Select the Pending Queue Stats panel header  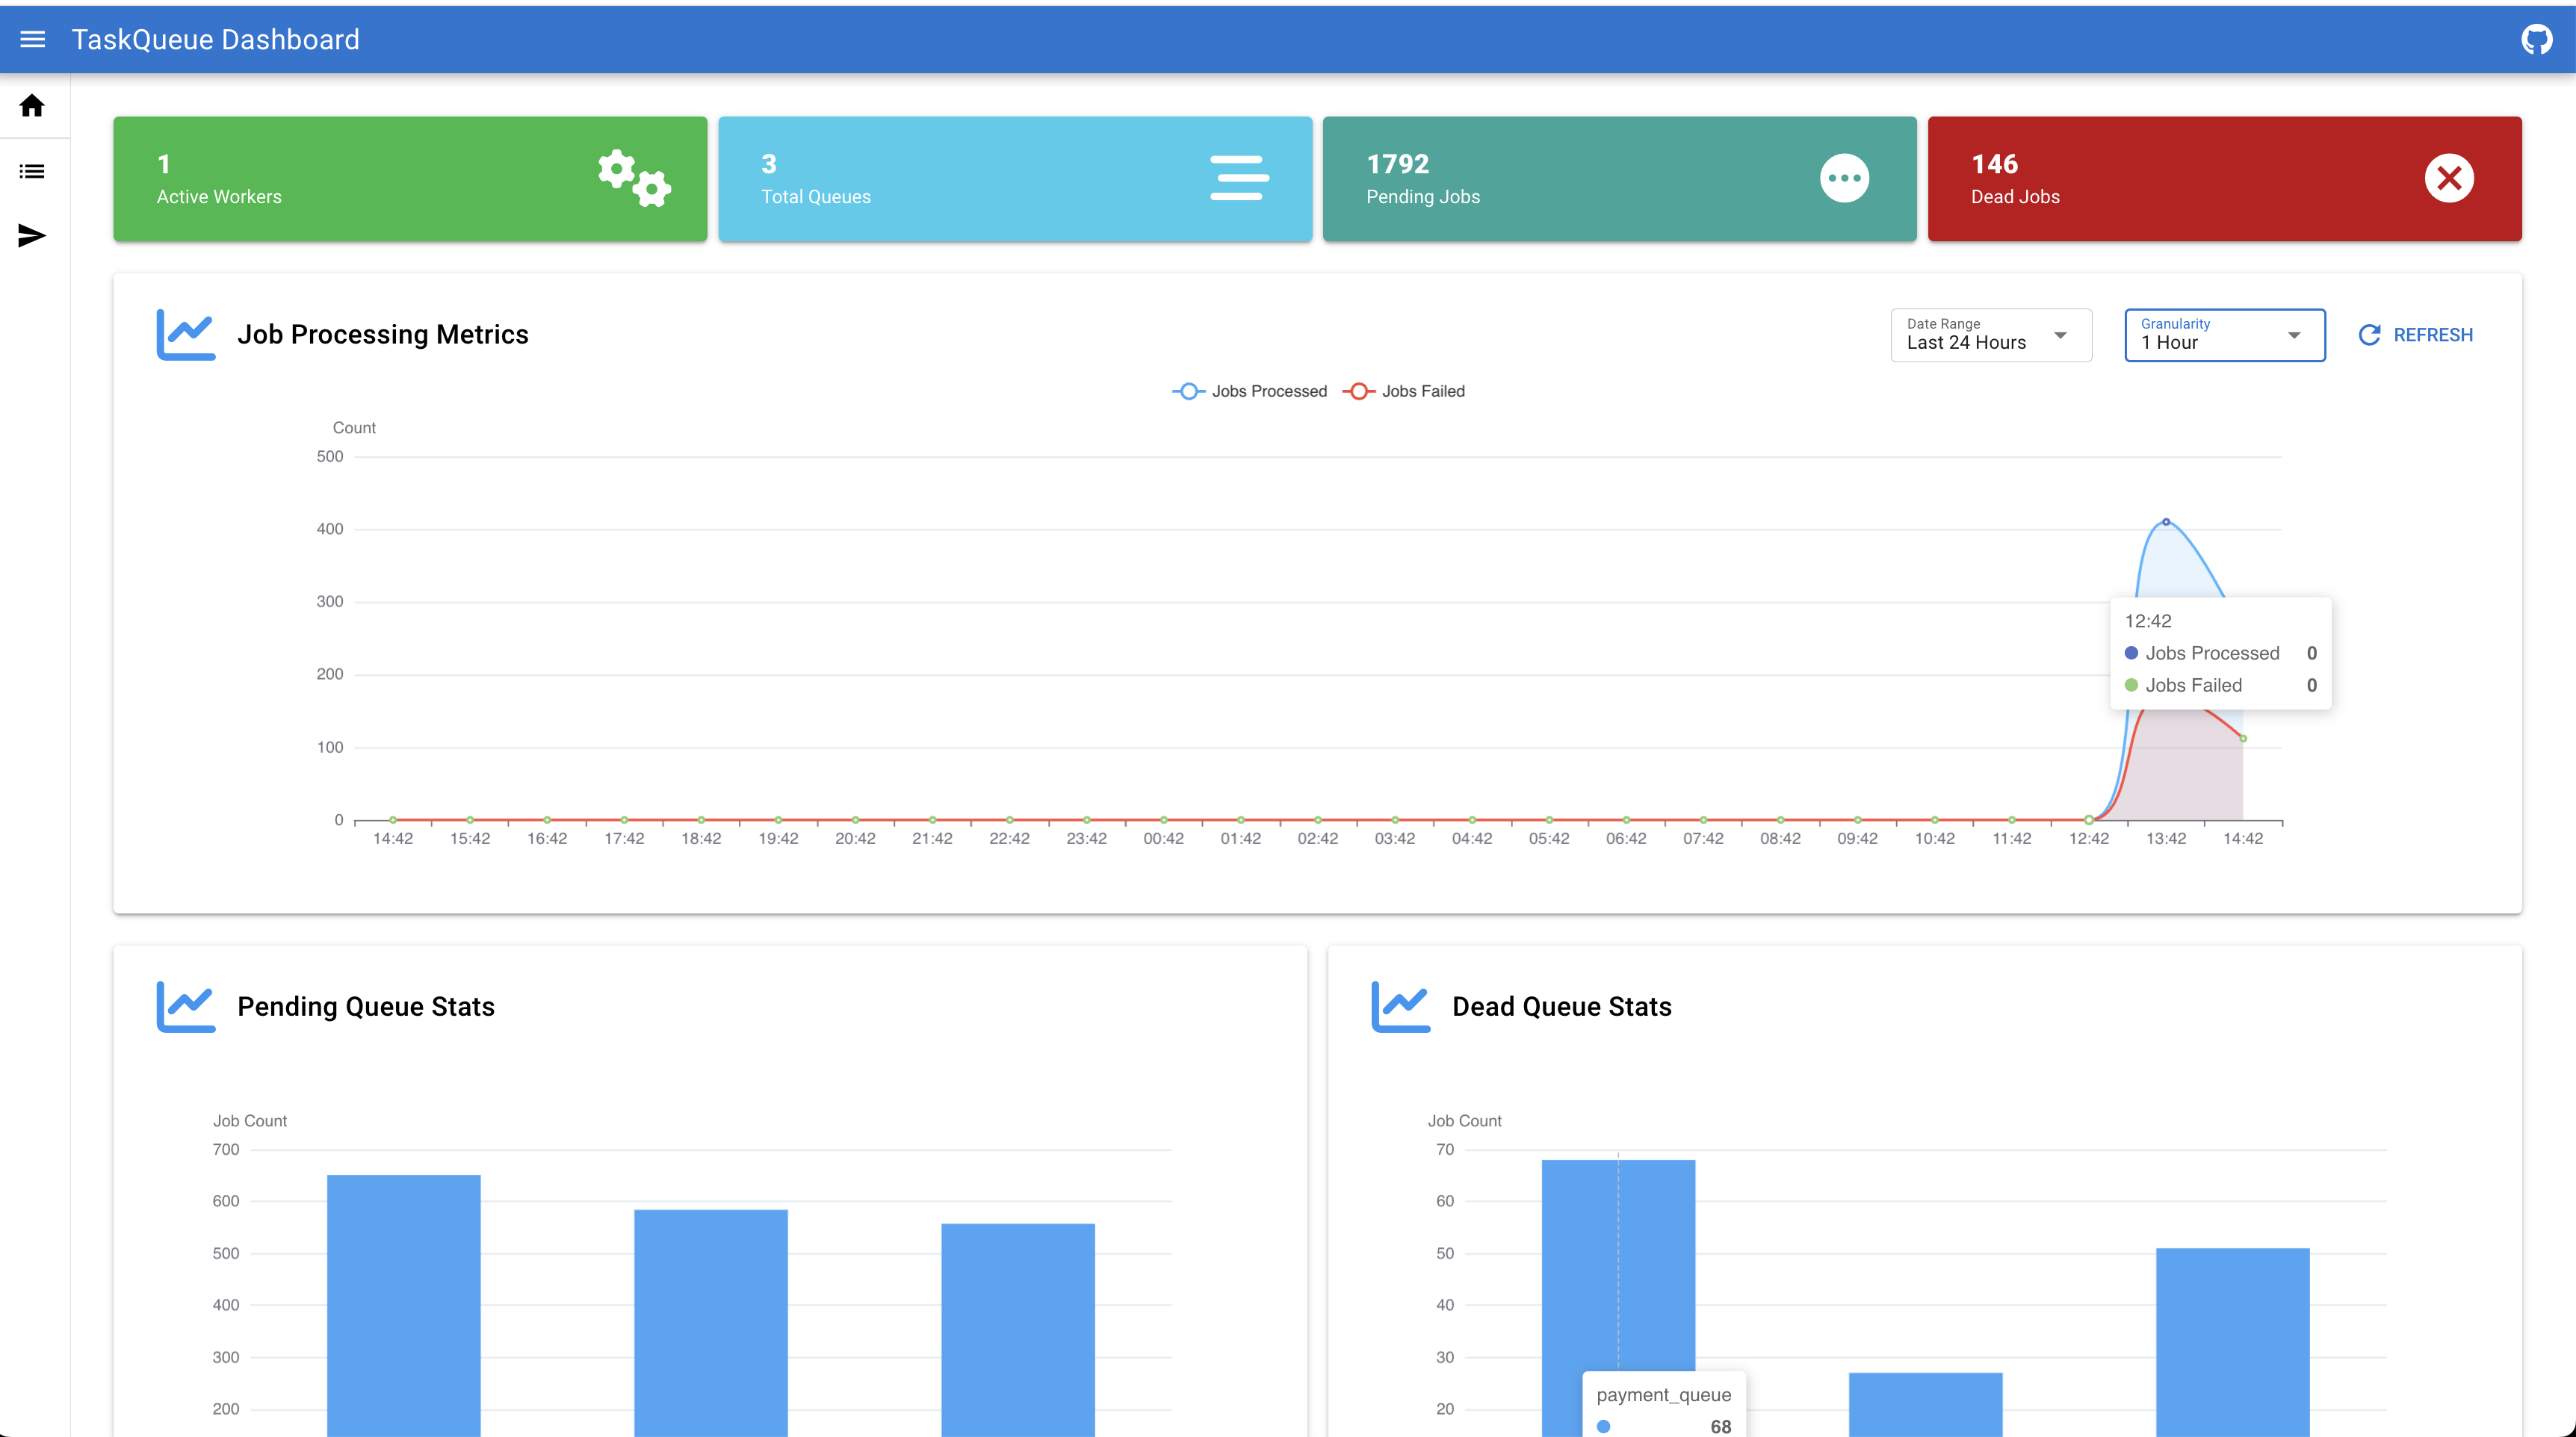[x=366, y=1006]
